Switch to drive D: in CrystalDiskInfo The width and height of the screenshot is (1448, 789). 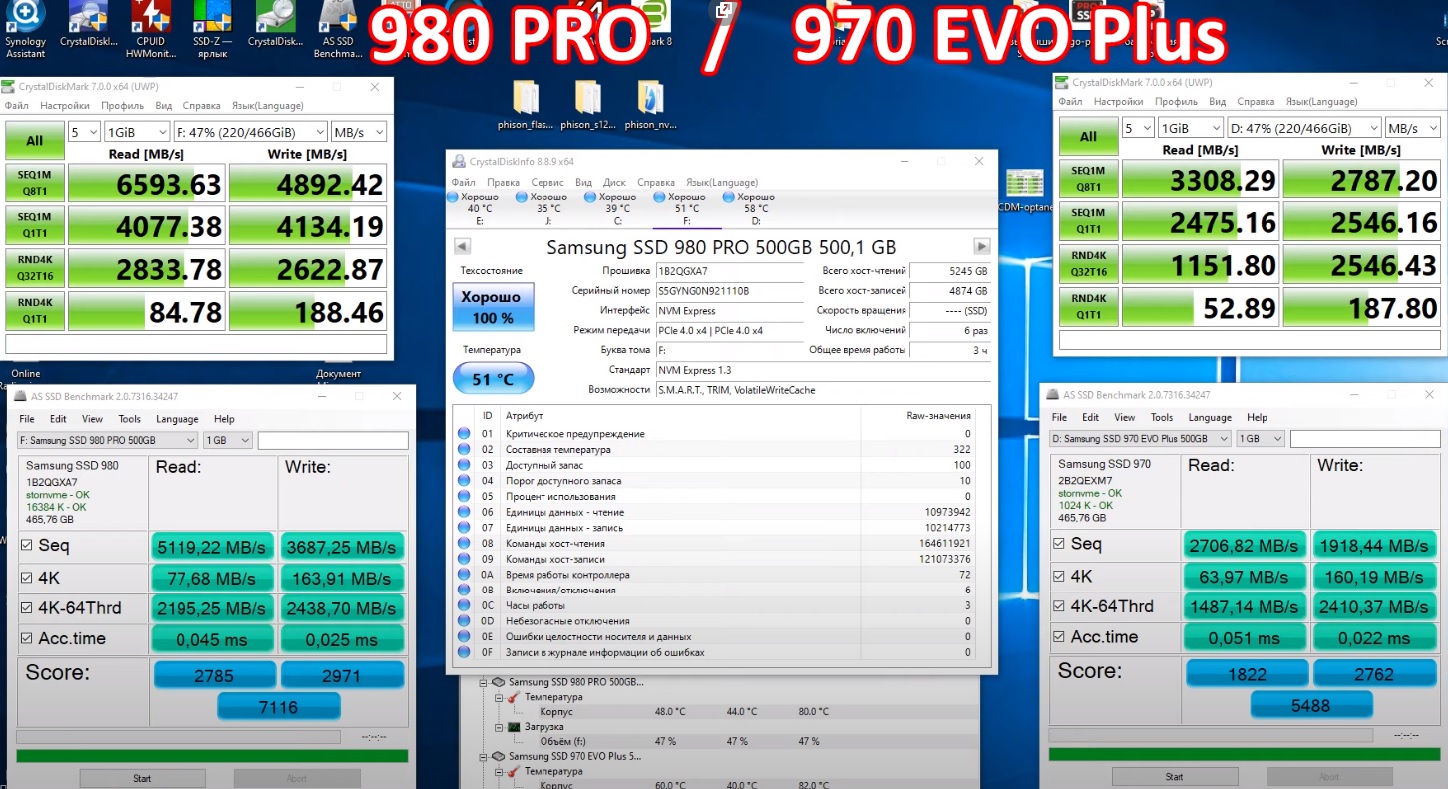756,208
